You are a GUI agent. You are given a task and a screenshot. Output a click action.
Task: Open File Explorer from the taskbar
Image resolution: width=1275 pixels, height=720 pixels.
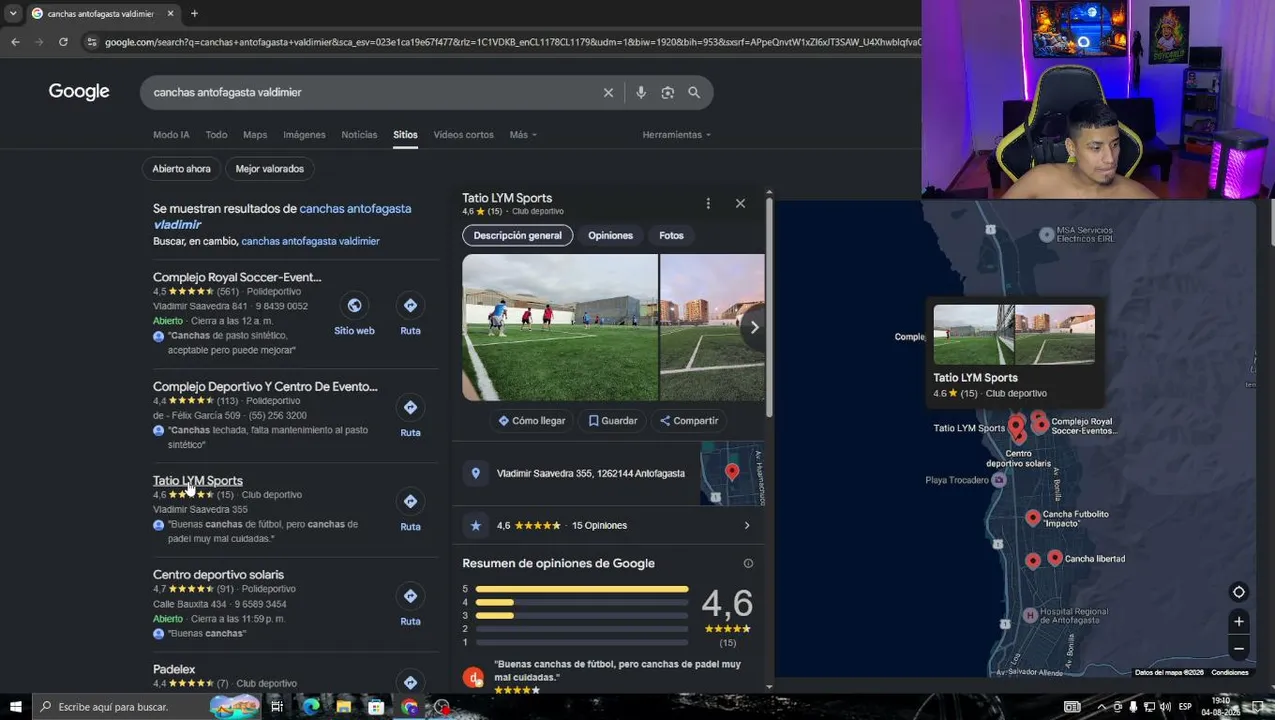(343, 707)
